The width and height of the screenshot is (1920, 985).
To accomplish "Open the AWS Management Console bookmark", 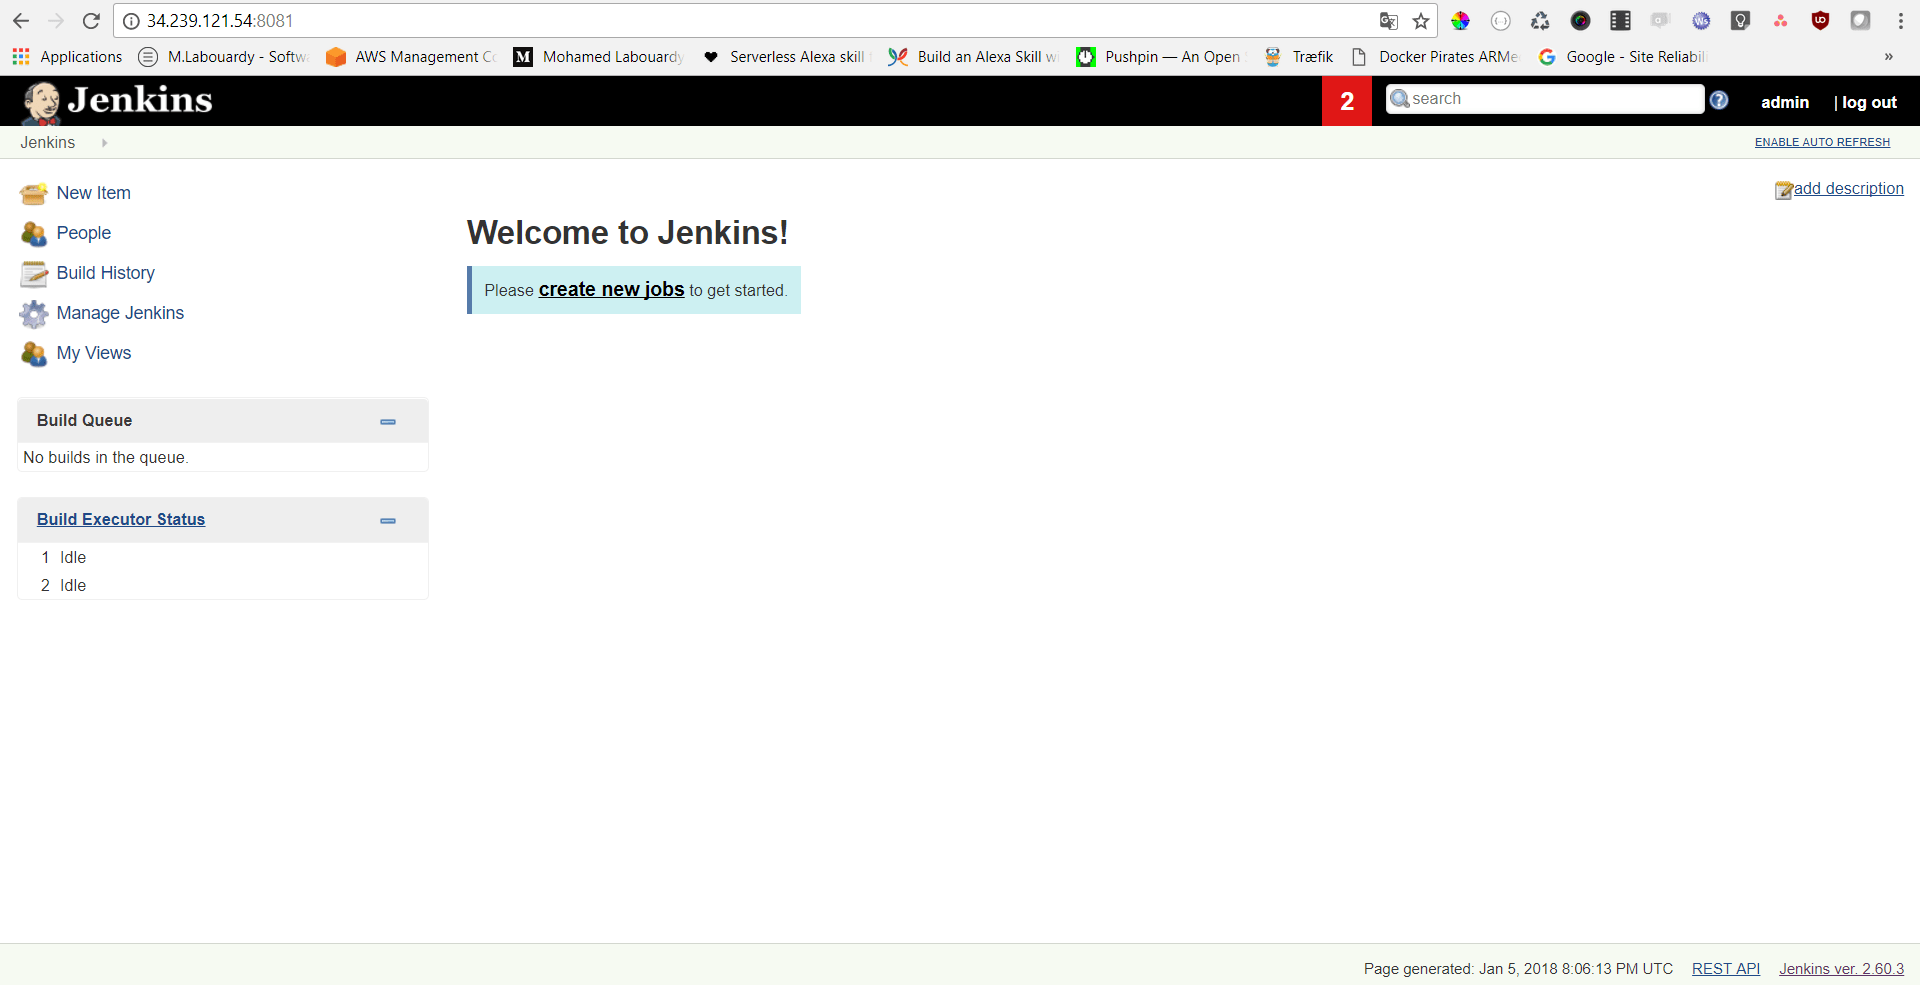I will pyautogui.click(x=413, y=57).
